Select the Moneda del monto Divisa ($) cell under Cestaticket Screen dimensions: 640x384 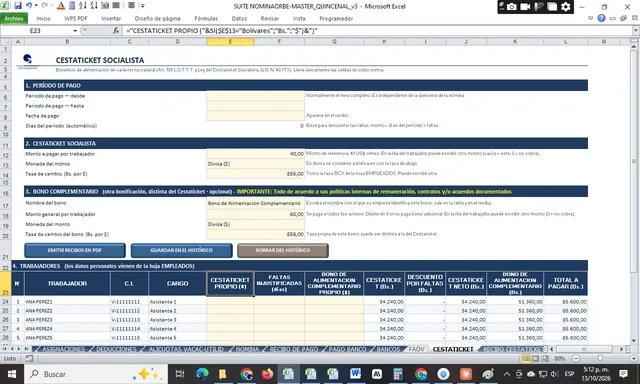tap(256, 164)
